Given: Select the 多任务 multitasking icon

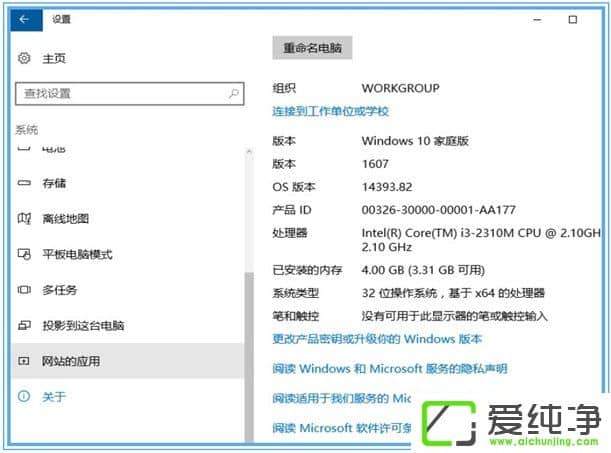Looking at the screenshot, I should click(x=24, y=290).
